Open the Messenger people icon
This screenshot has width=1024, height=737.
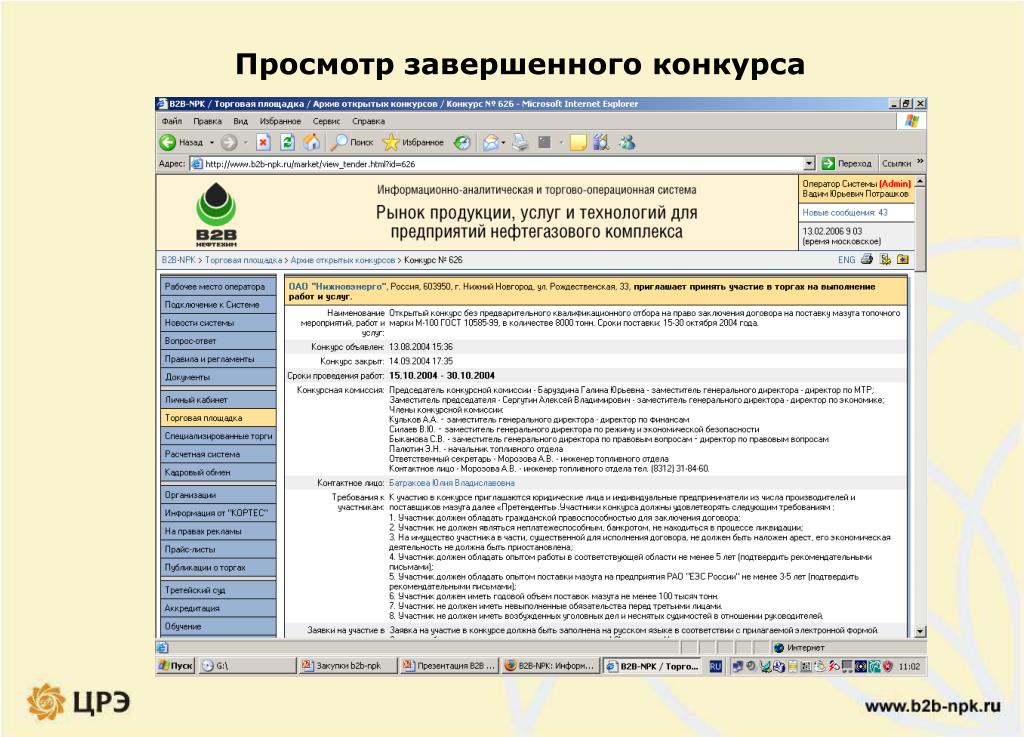(x=627, y=142)
